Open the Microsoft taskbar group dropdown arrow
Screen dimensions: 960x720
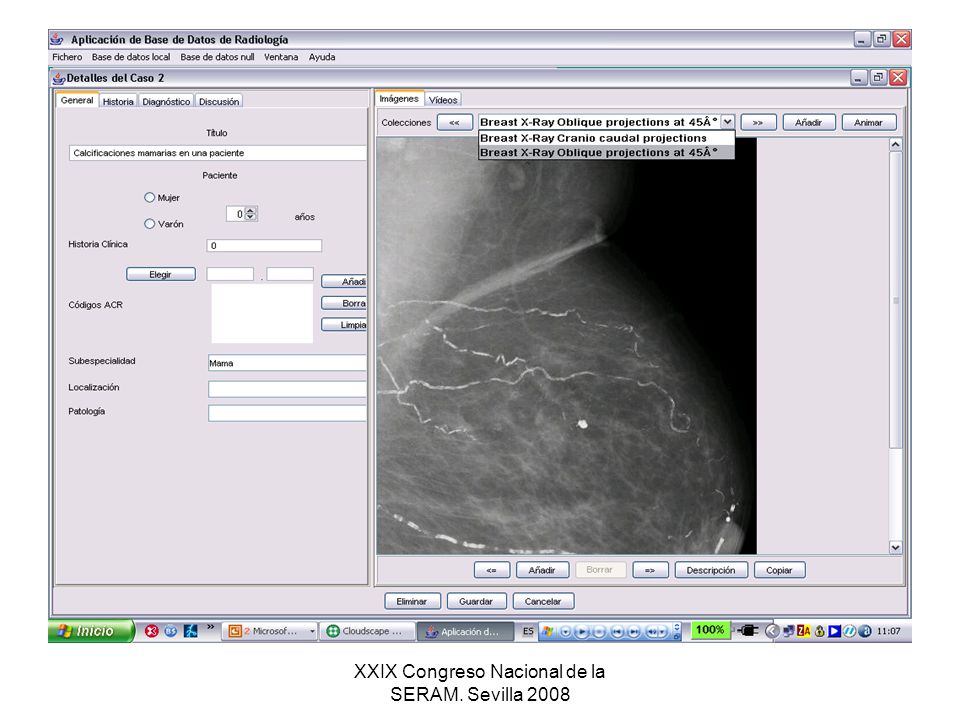[x=312, y=631]
